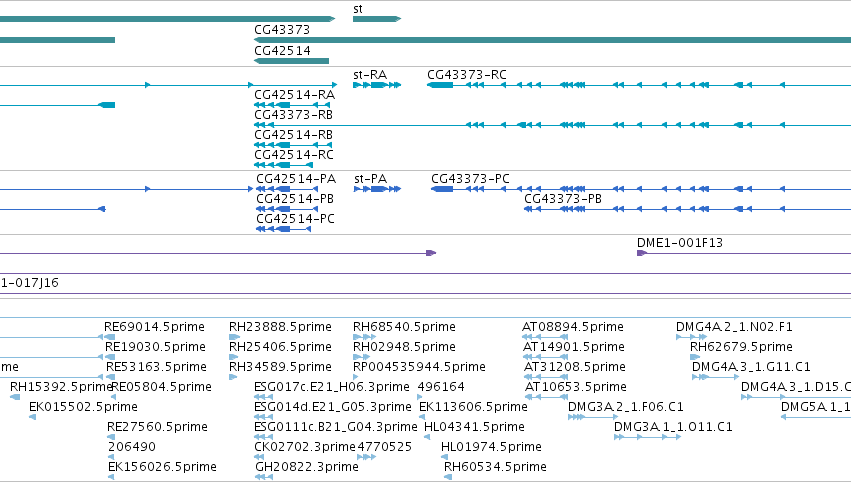Select the 4770525 feature label
Image resolution: width=851 pixels, height=482 pixels.
point(385,447)
